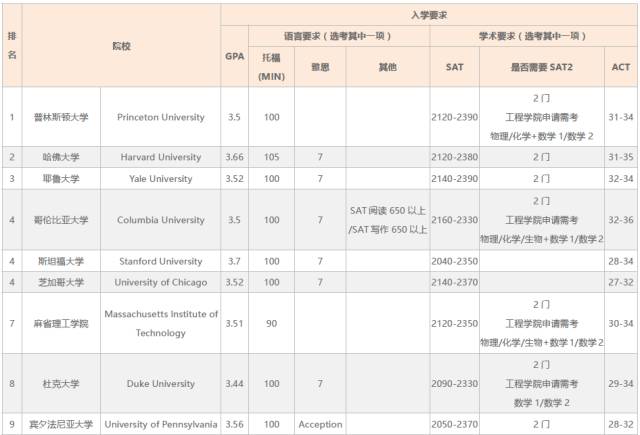The height and width of the screenshot is (435, 640).
Task: Click Pennsylvania's GPA value 3.56
Action: point(234,424)
